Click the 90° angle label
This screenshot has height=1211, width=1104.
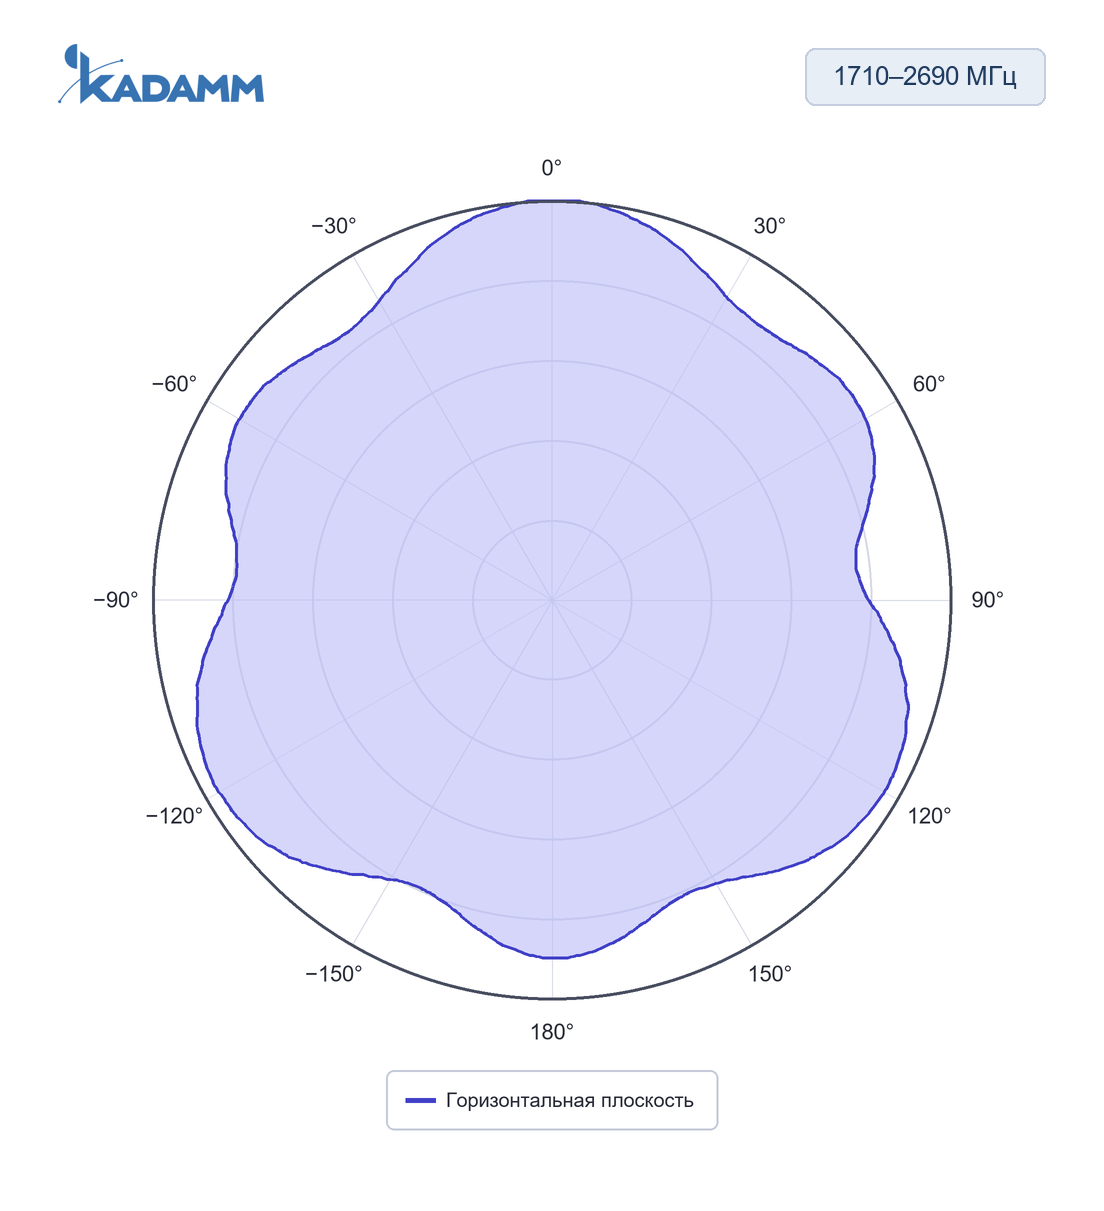987,600
